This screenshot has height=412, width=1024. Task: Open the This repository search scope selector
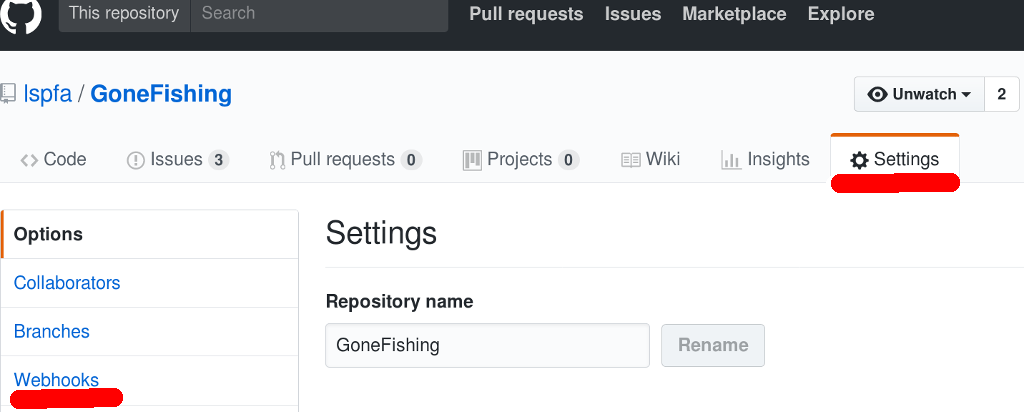click(124, 14)
